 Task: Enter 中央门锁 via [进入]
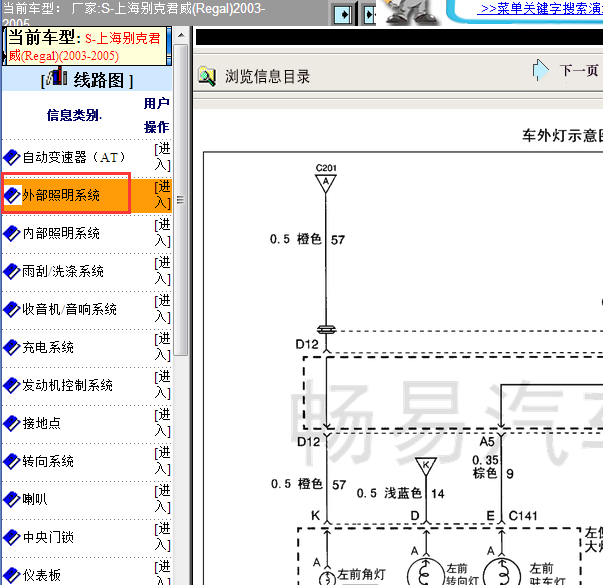coord(162,537)
